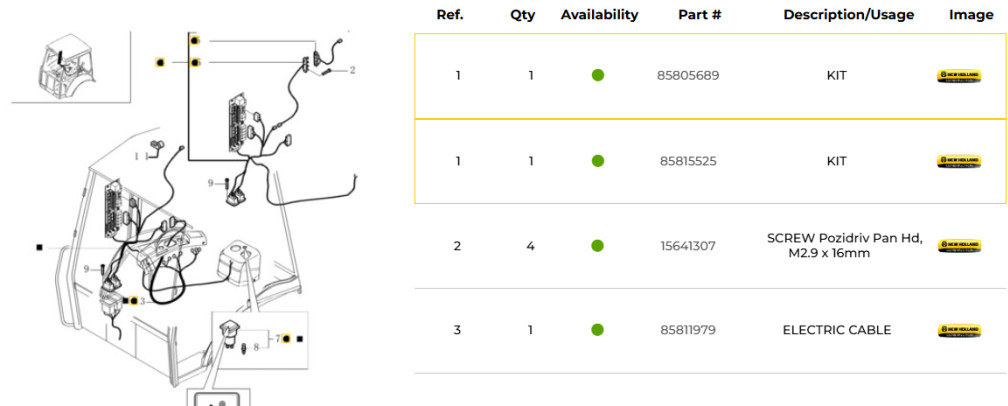This screenshot has width=1008, height=406.
Task: Open part number 15641307
Action: [688, 245]
